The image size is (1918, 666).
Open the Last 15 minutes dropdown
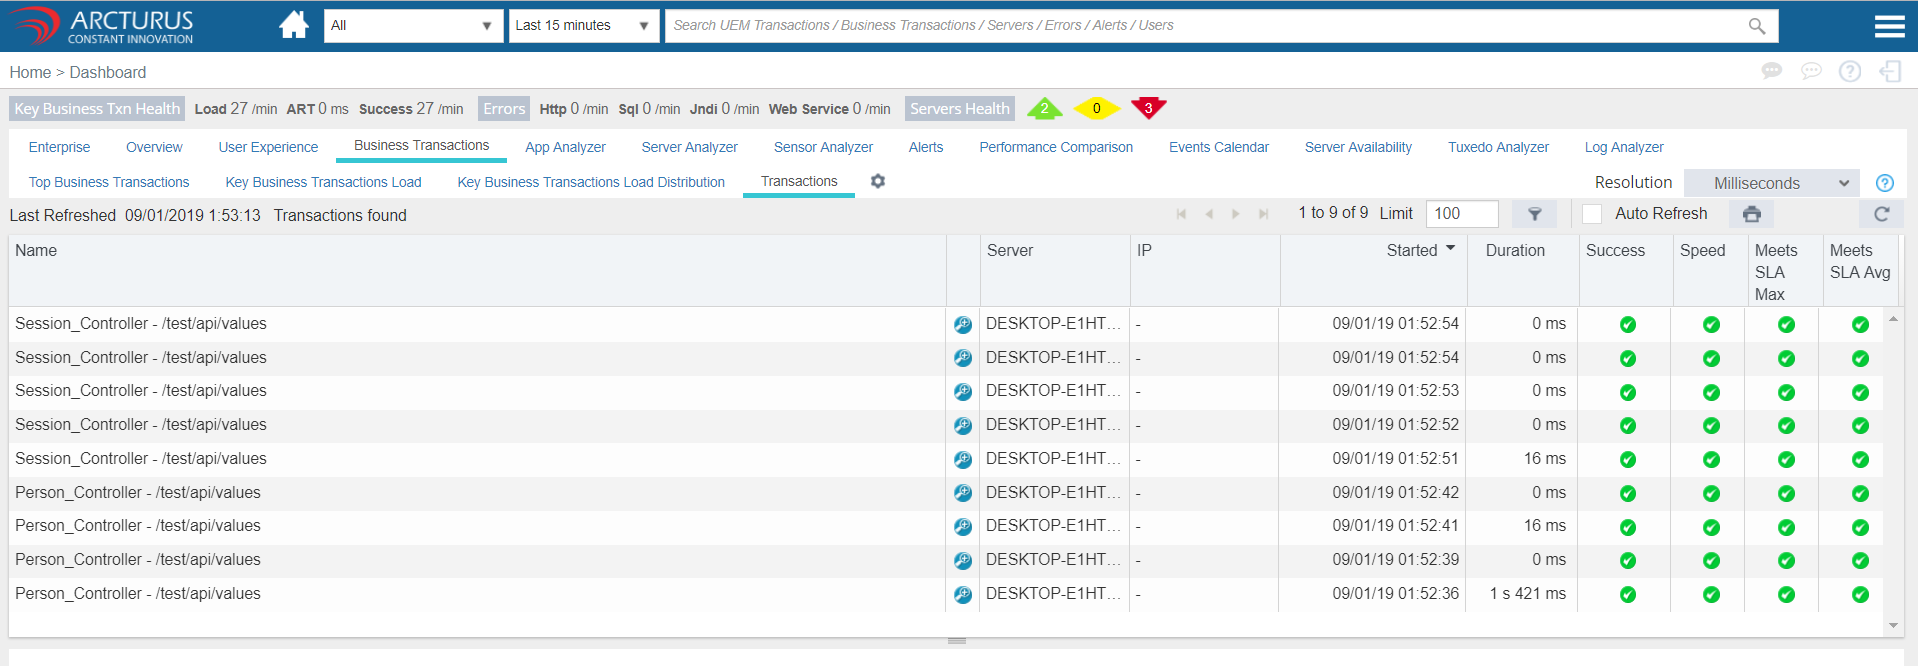[x=583, y=26]
